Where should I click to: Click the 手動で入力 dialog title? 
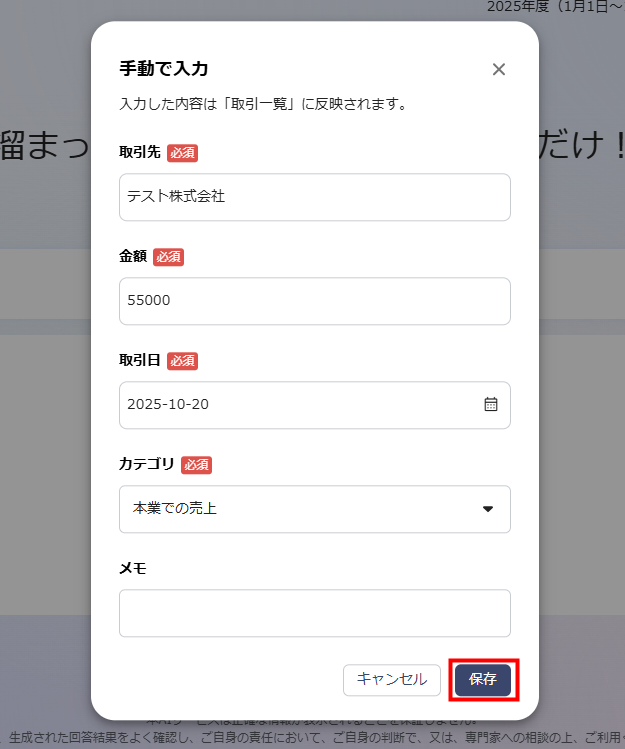point(164,69)
